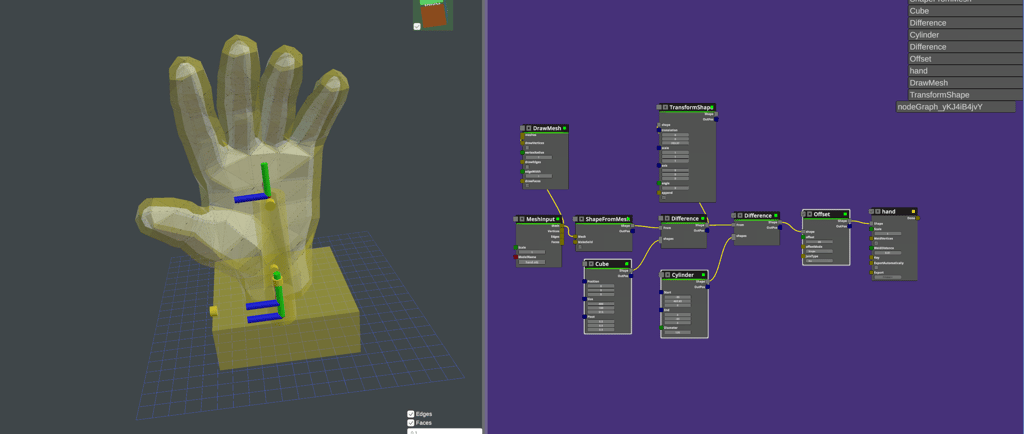Screen dimensions: 1024x434
Task: Click the Done output socket on hand node
Action: (918, 218)
